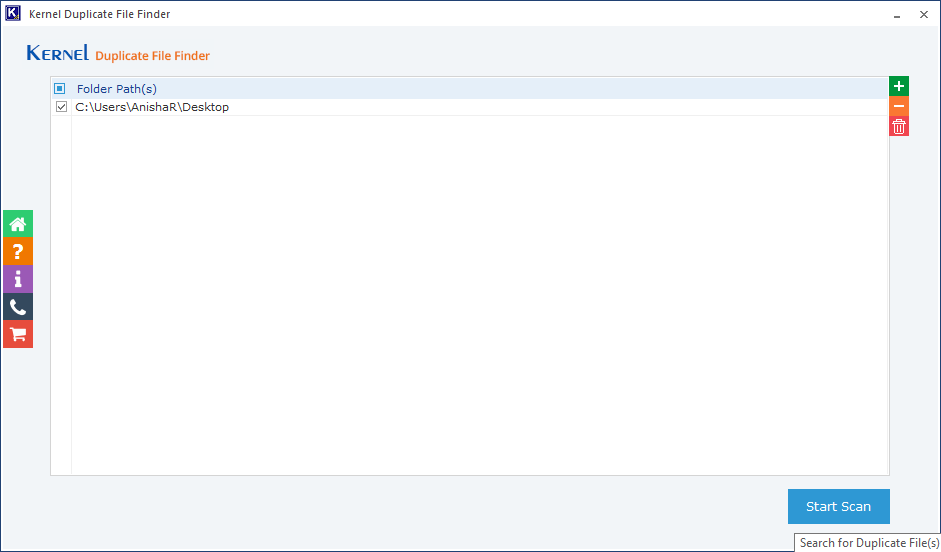
Task: Select the C:\Users\AnishaR\Desktop path row
Action: 152,107
